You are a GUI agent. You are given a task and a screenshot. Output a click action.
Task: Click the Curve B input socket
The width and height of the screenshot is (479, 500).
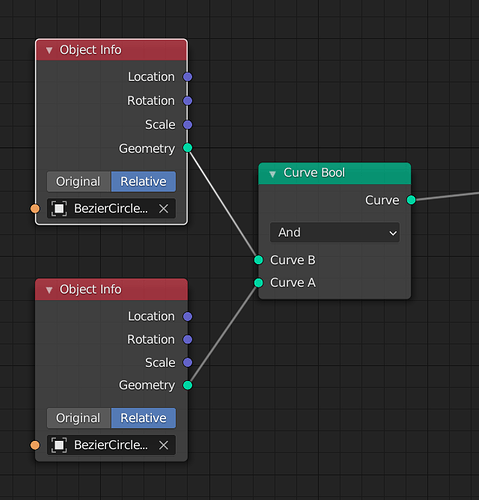[x=258, y=260]
